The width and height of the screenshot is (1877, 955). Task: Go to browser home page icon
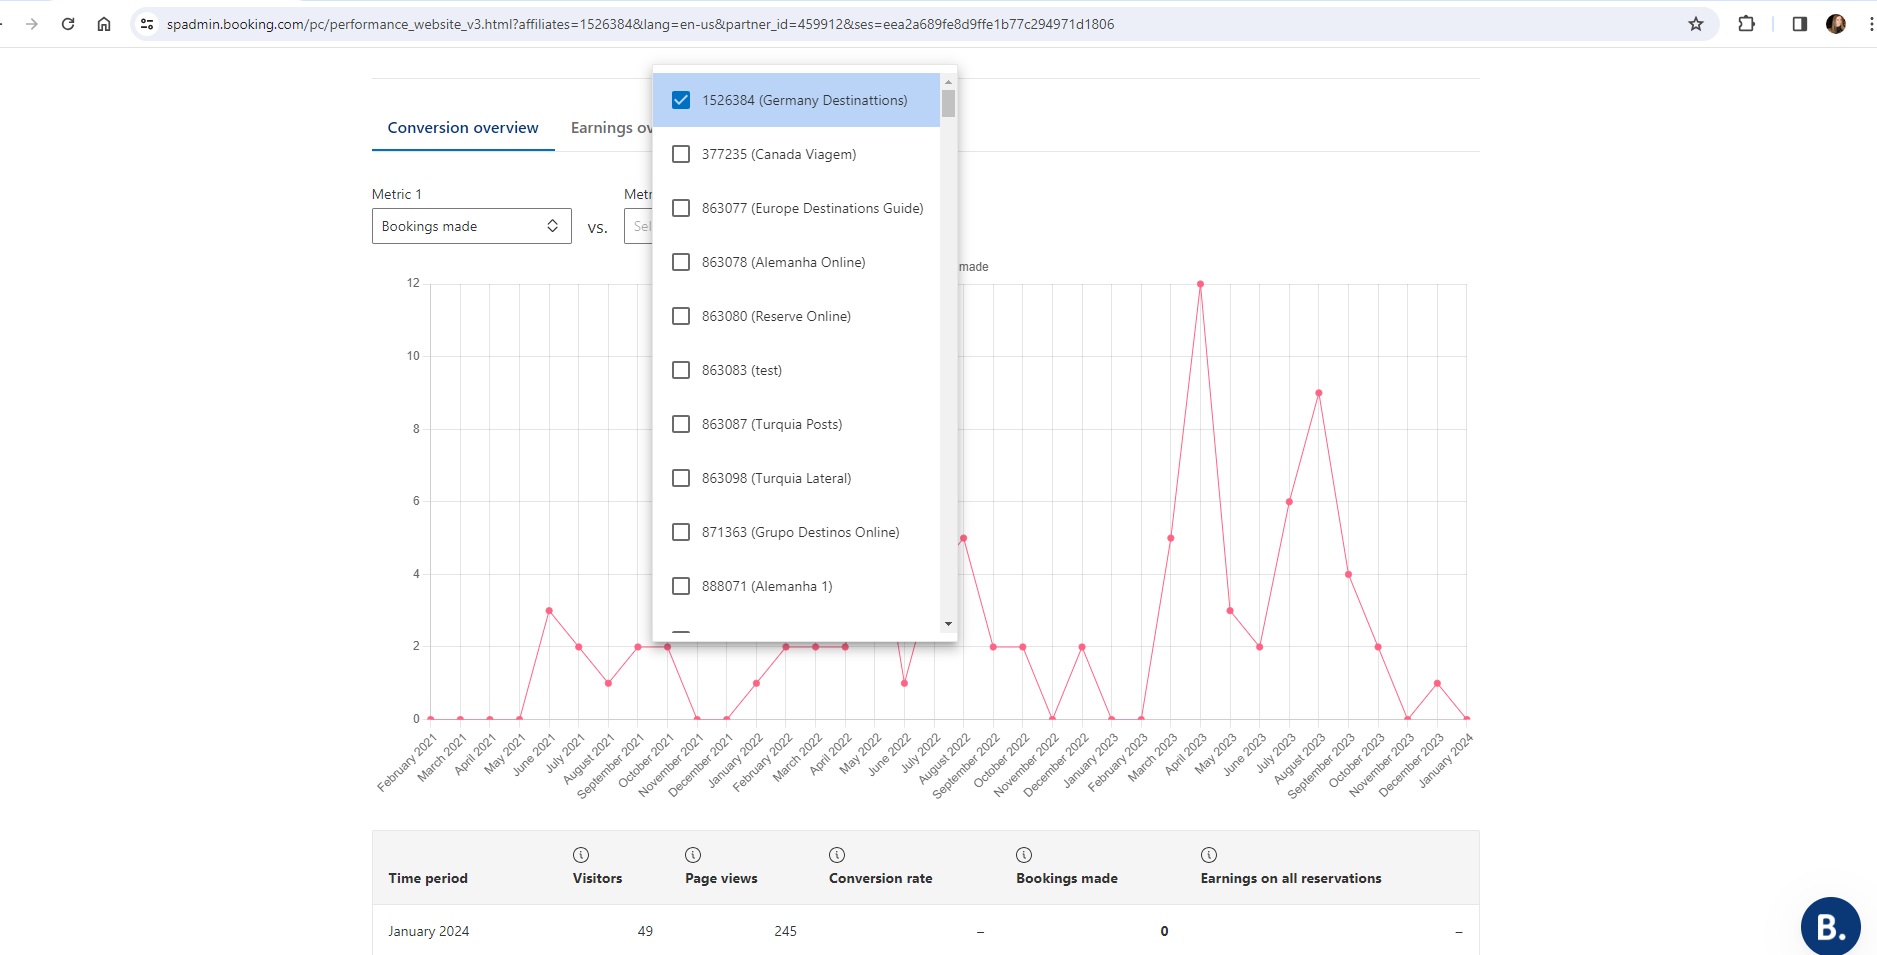104,24
